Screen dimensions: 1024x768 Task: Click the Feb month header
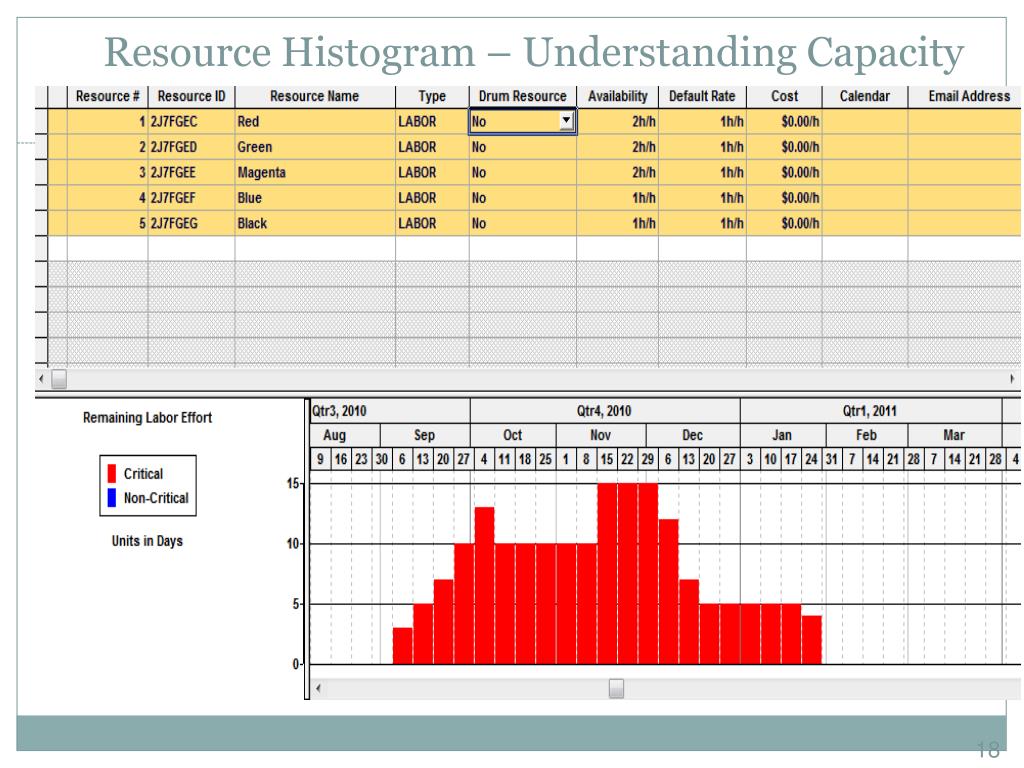[867, 435]
